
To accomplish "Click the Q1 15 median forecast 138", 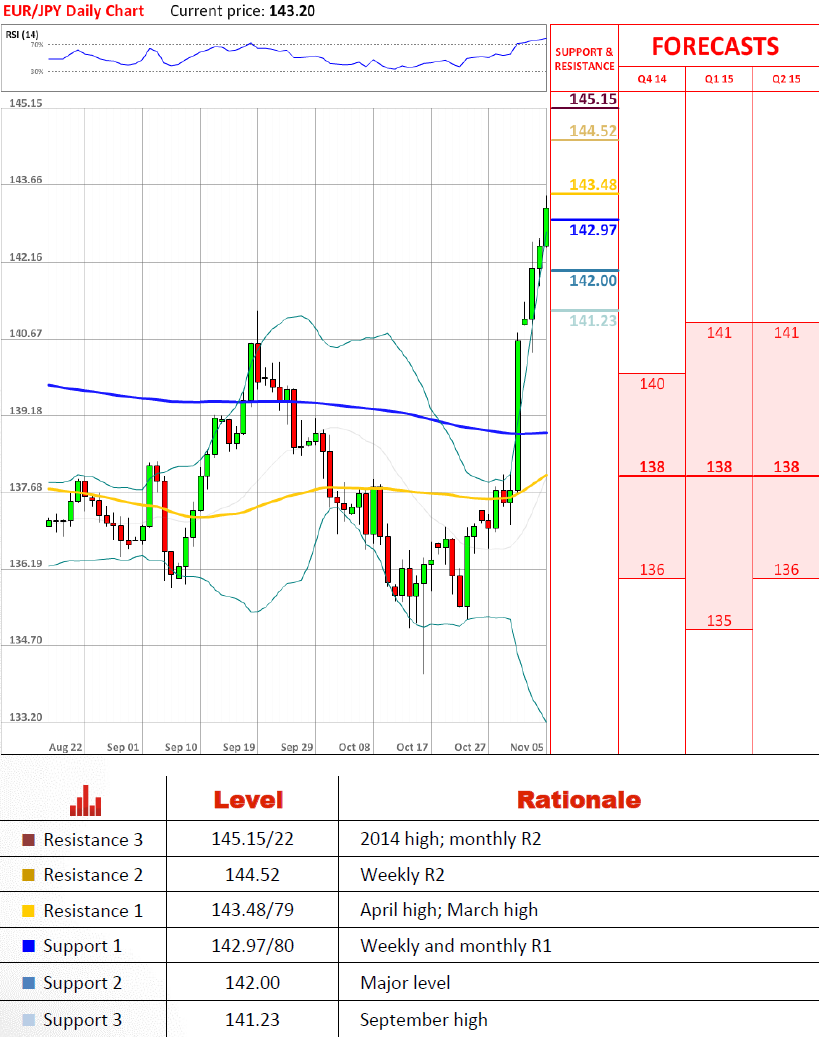I will pyautogui.click(x=718, y=467).
